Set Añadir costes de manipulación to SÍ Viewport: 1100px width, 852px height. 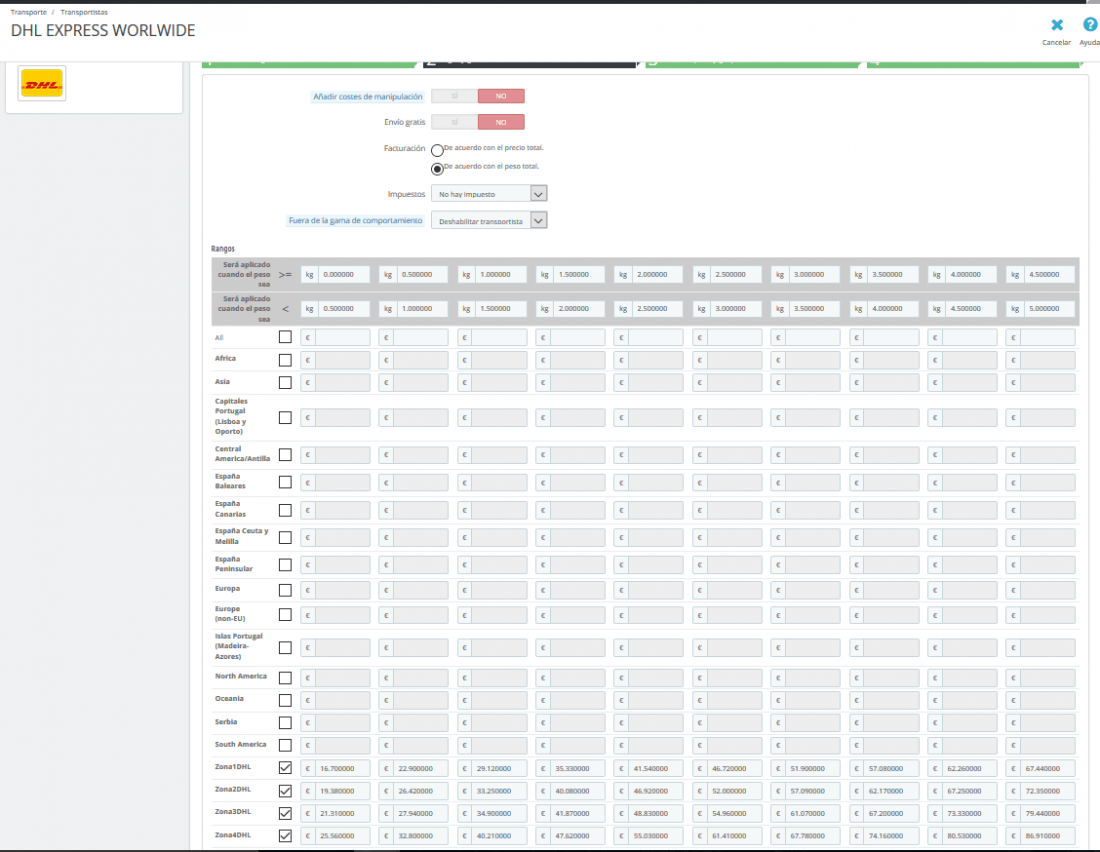tap(455, 96)
